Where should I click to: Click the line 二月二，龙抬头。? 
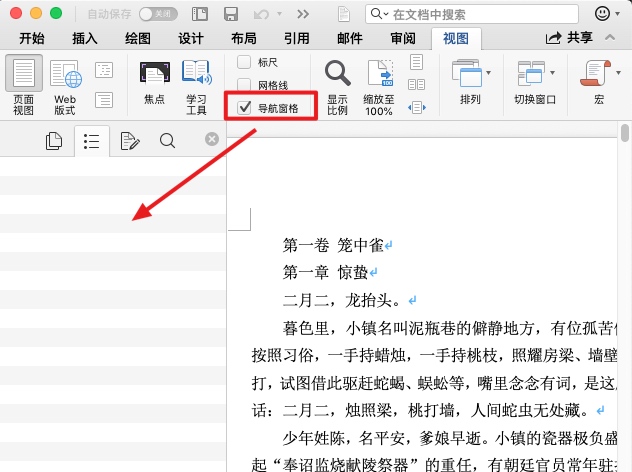coord(342,300)
